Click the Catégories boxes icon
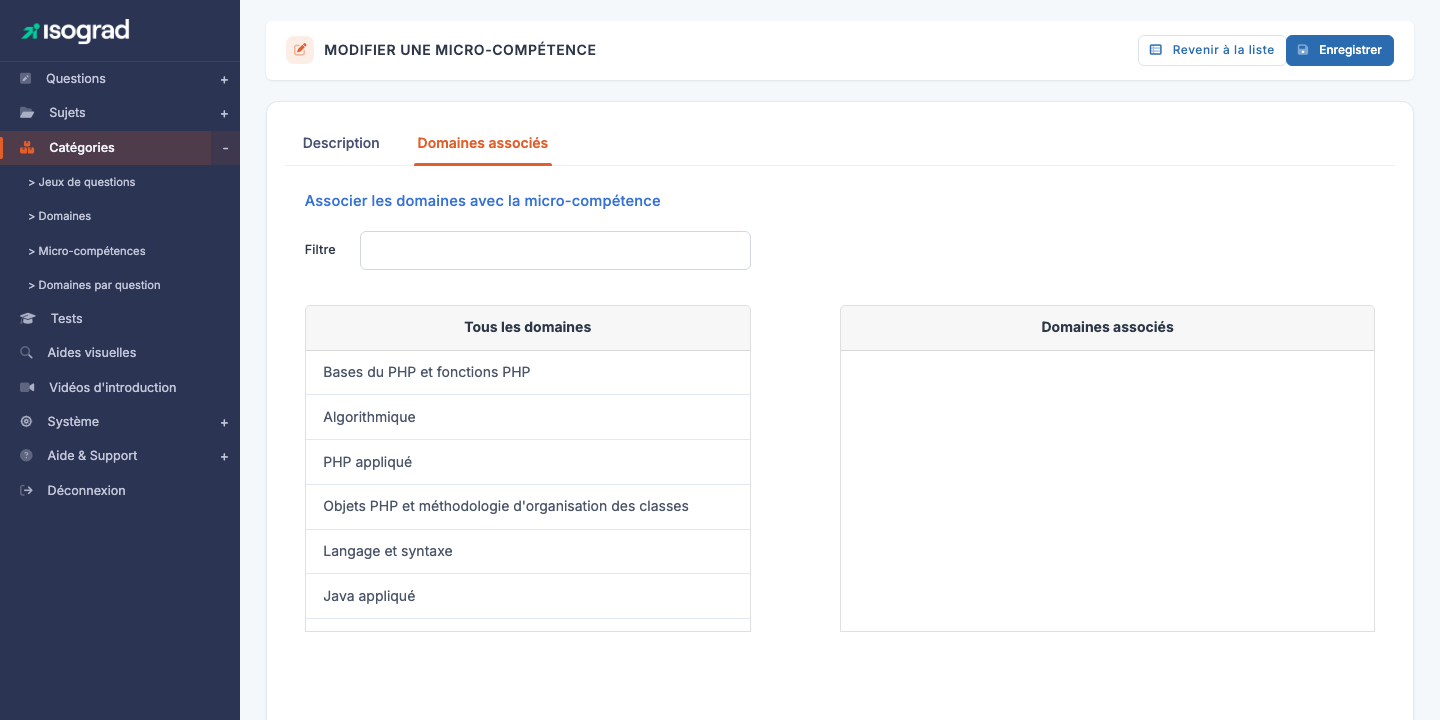Screen dimensions: 1440x720 [27, 147]
